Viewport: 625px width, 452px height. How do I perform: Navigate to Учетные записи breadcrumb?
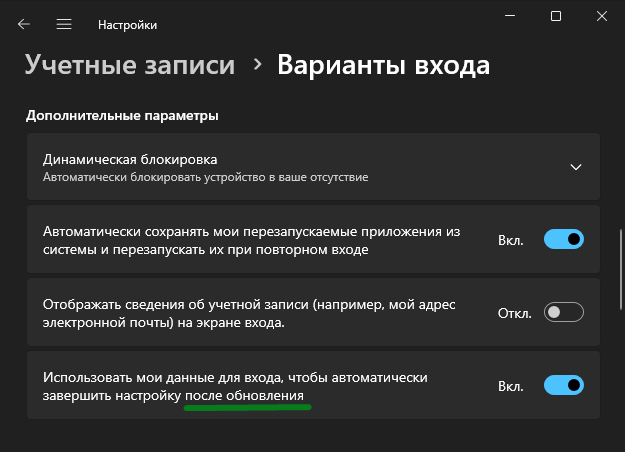click(130, 65)
